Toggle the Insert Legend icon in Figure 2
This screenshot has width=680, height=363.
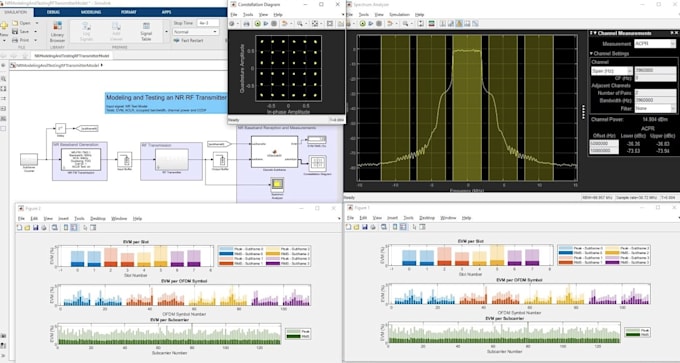point(74,227)
